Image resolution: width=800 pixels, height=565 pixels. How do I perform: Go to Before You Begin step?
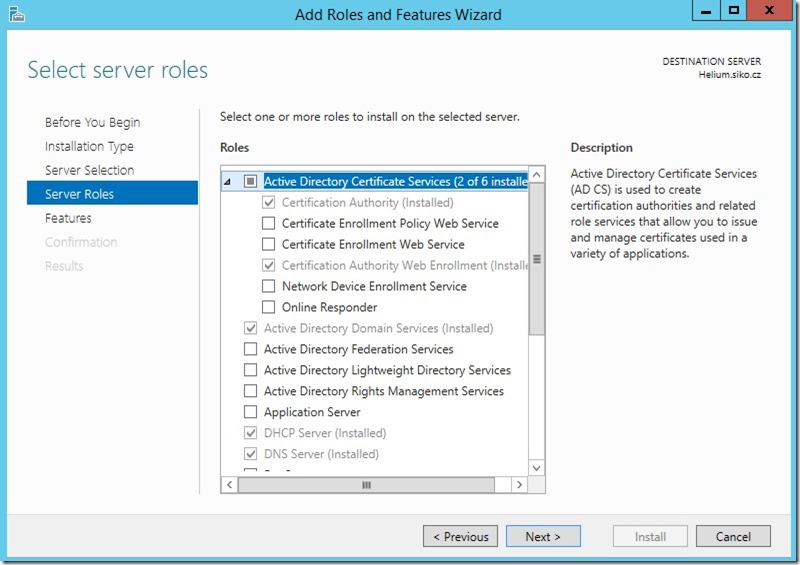pyautogui.click(x=92, y=122)
